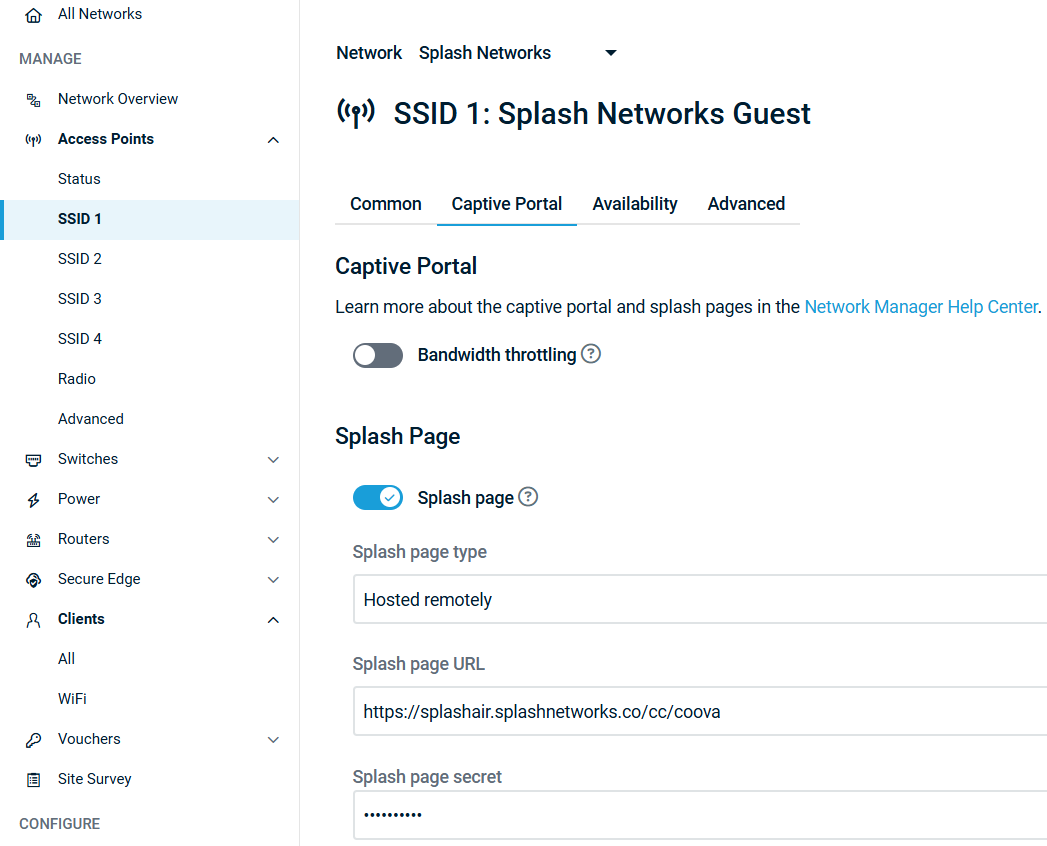Click the Vouchers key icon

(x=33, y=740)
